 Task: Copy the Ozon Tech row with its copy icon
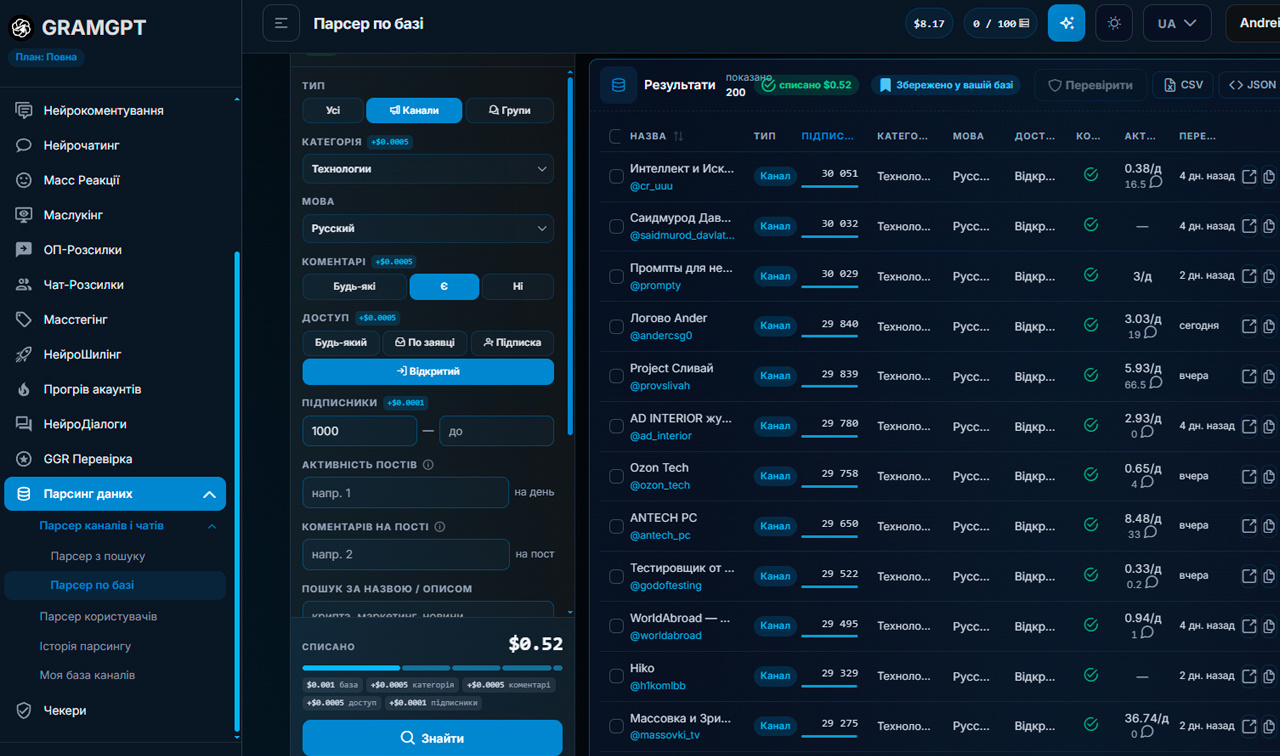click(1269, 476)
